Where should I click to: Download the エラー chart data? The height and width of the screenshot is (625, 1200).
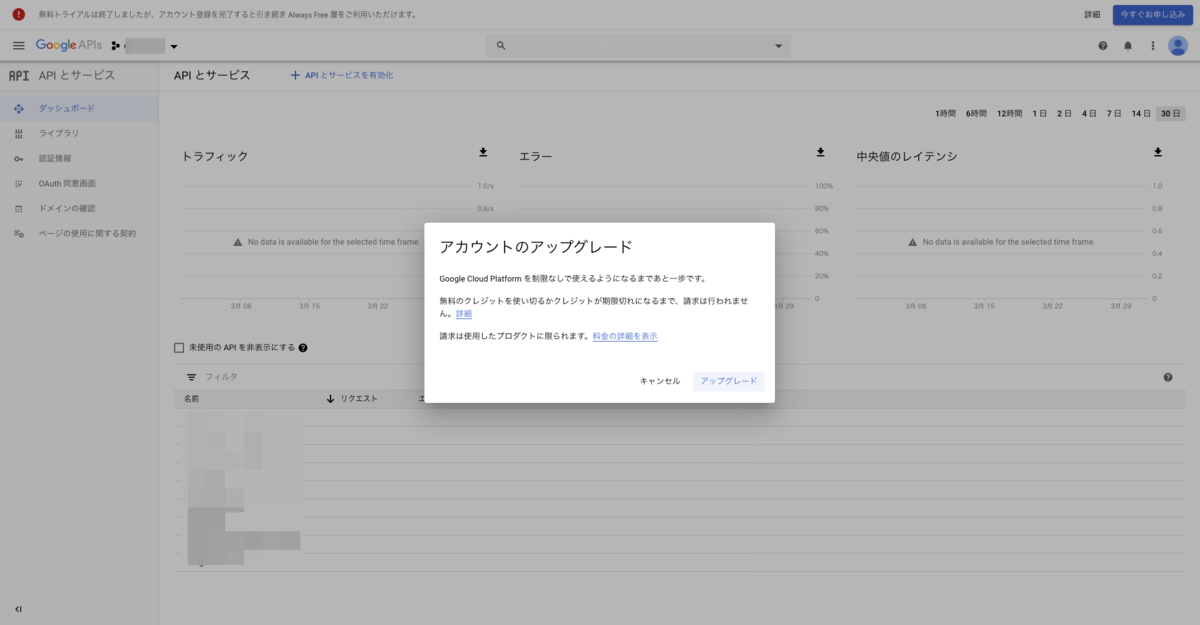coord(820,152)
